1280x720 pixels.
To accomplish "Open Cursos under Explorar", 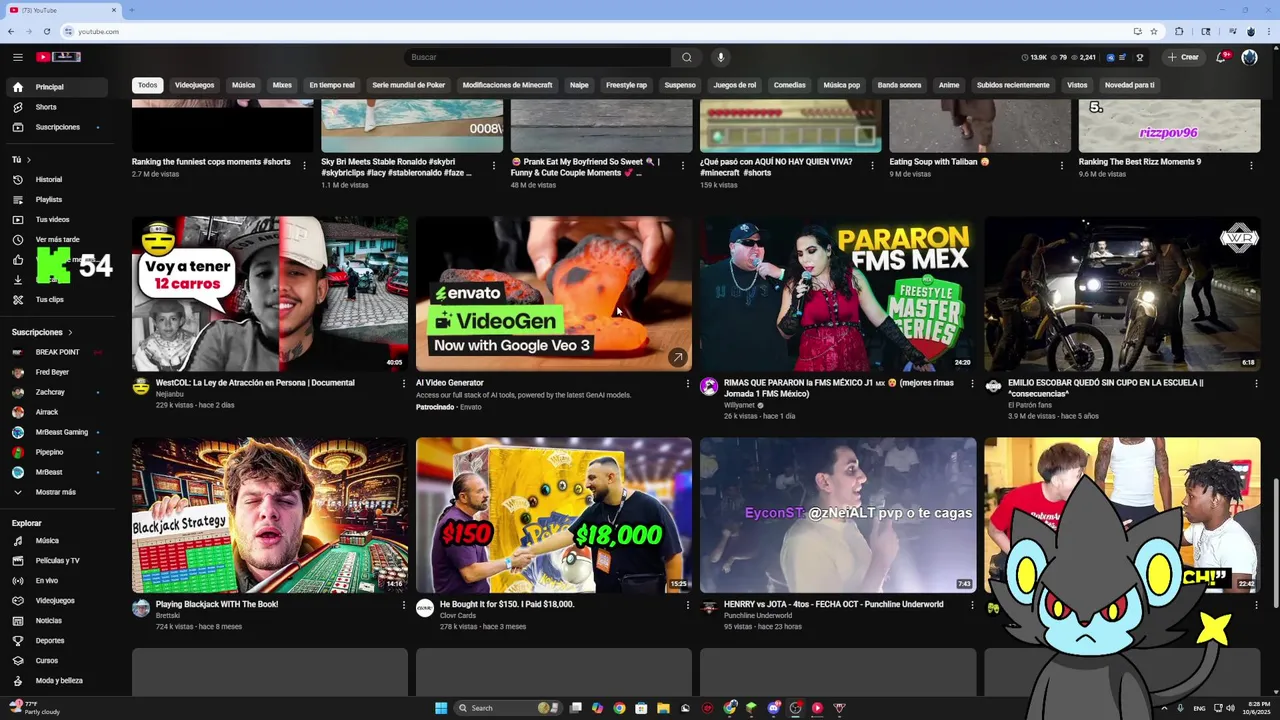I will click(56, 660).
